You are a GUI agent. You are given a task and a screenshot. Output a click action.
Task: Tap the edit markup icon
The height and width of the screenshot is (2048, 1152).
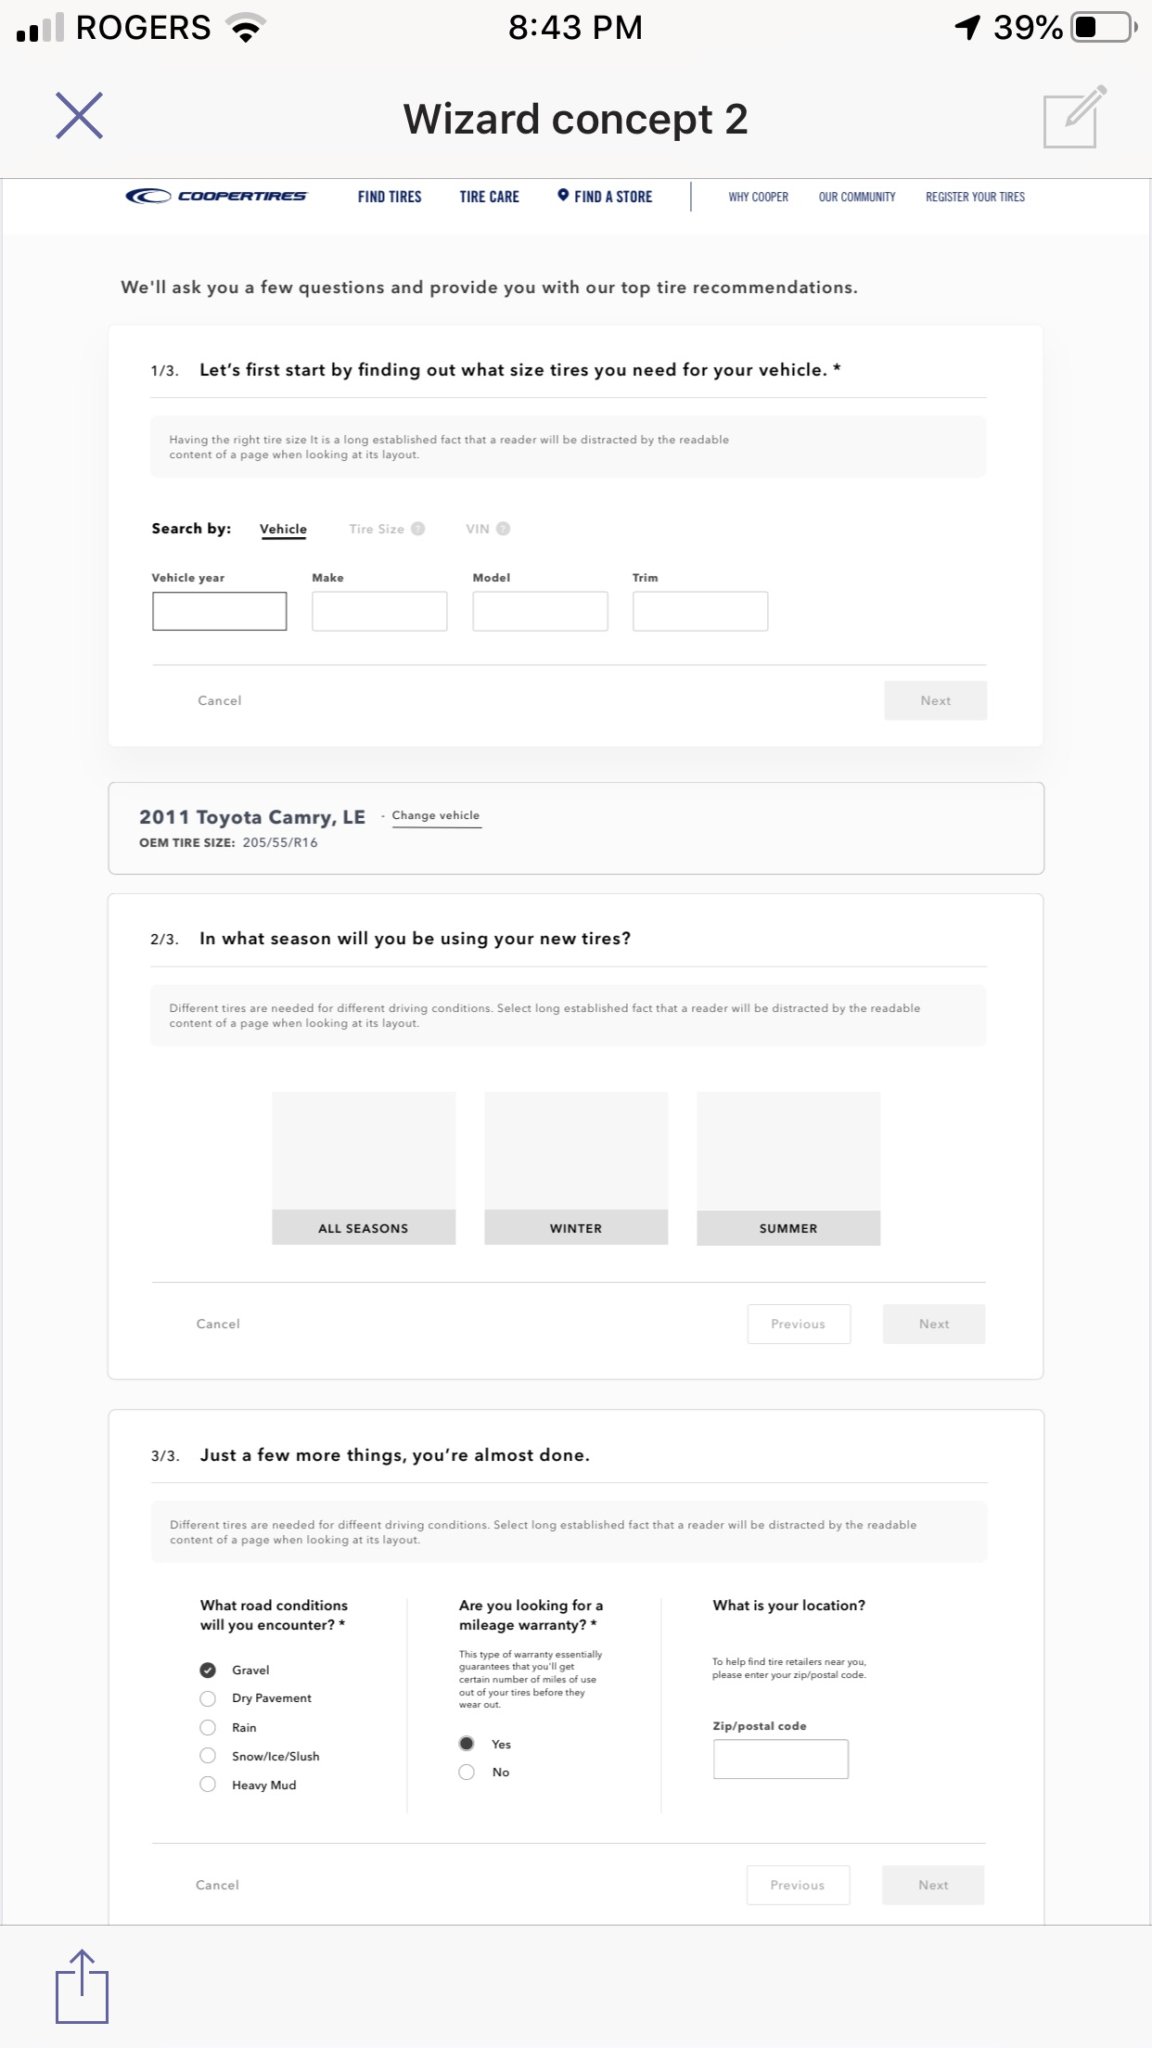click(x=1074, y=118)
